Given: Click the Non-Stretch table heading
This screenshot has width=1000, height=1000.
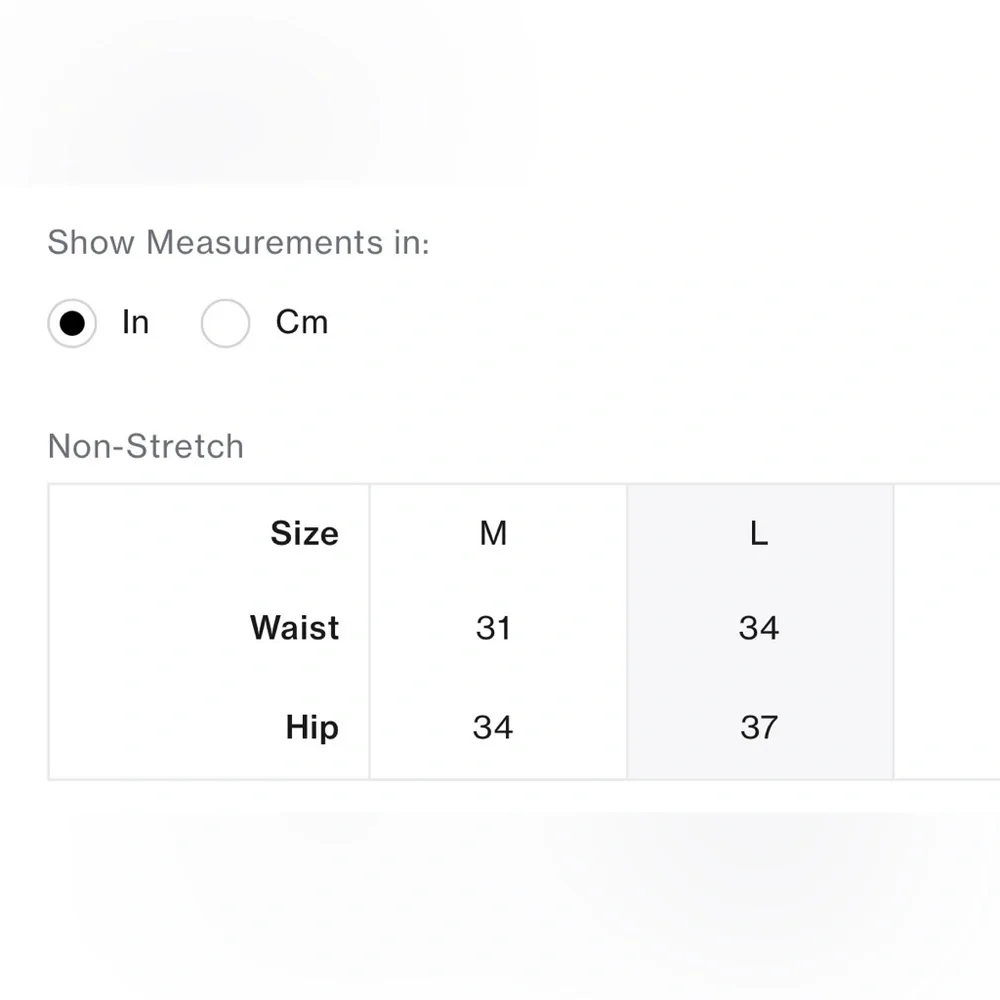Looking at the screenshot, I should pos(145,446).
